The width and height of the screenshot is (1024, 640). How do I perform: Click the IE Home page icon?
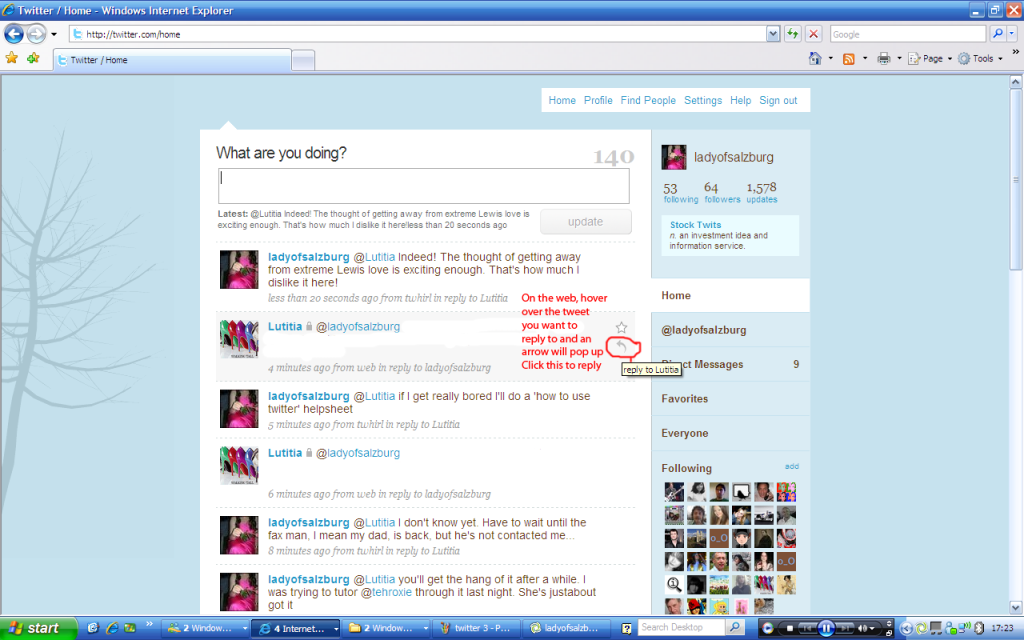(815, 59)
